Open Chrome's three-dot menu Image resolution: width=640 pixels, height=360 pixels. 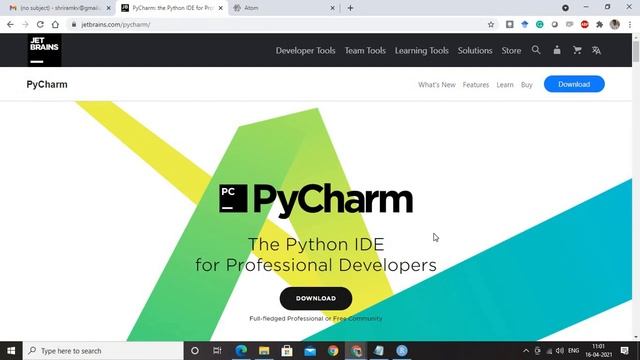pos(630,24)
